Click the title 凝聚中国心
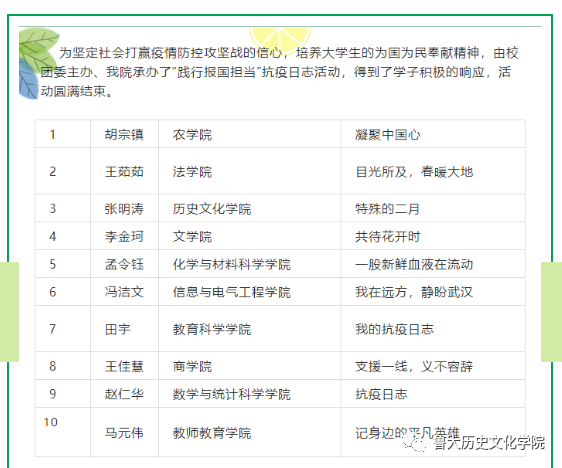562x468 pixels. [387, 135]
